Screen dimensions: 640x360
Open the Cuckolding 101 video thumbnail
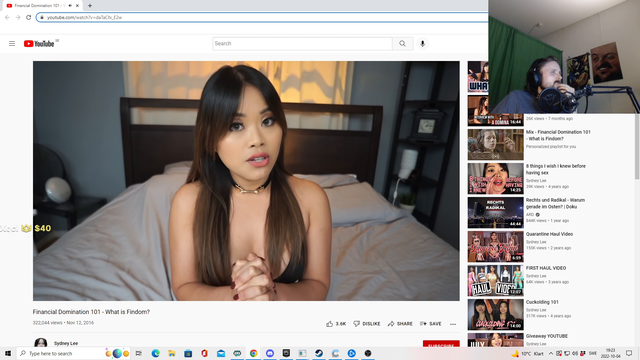pos(496,314)
